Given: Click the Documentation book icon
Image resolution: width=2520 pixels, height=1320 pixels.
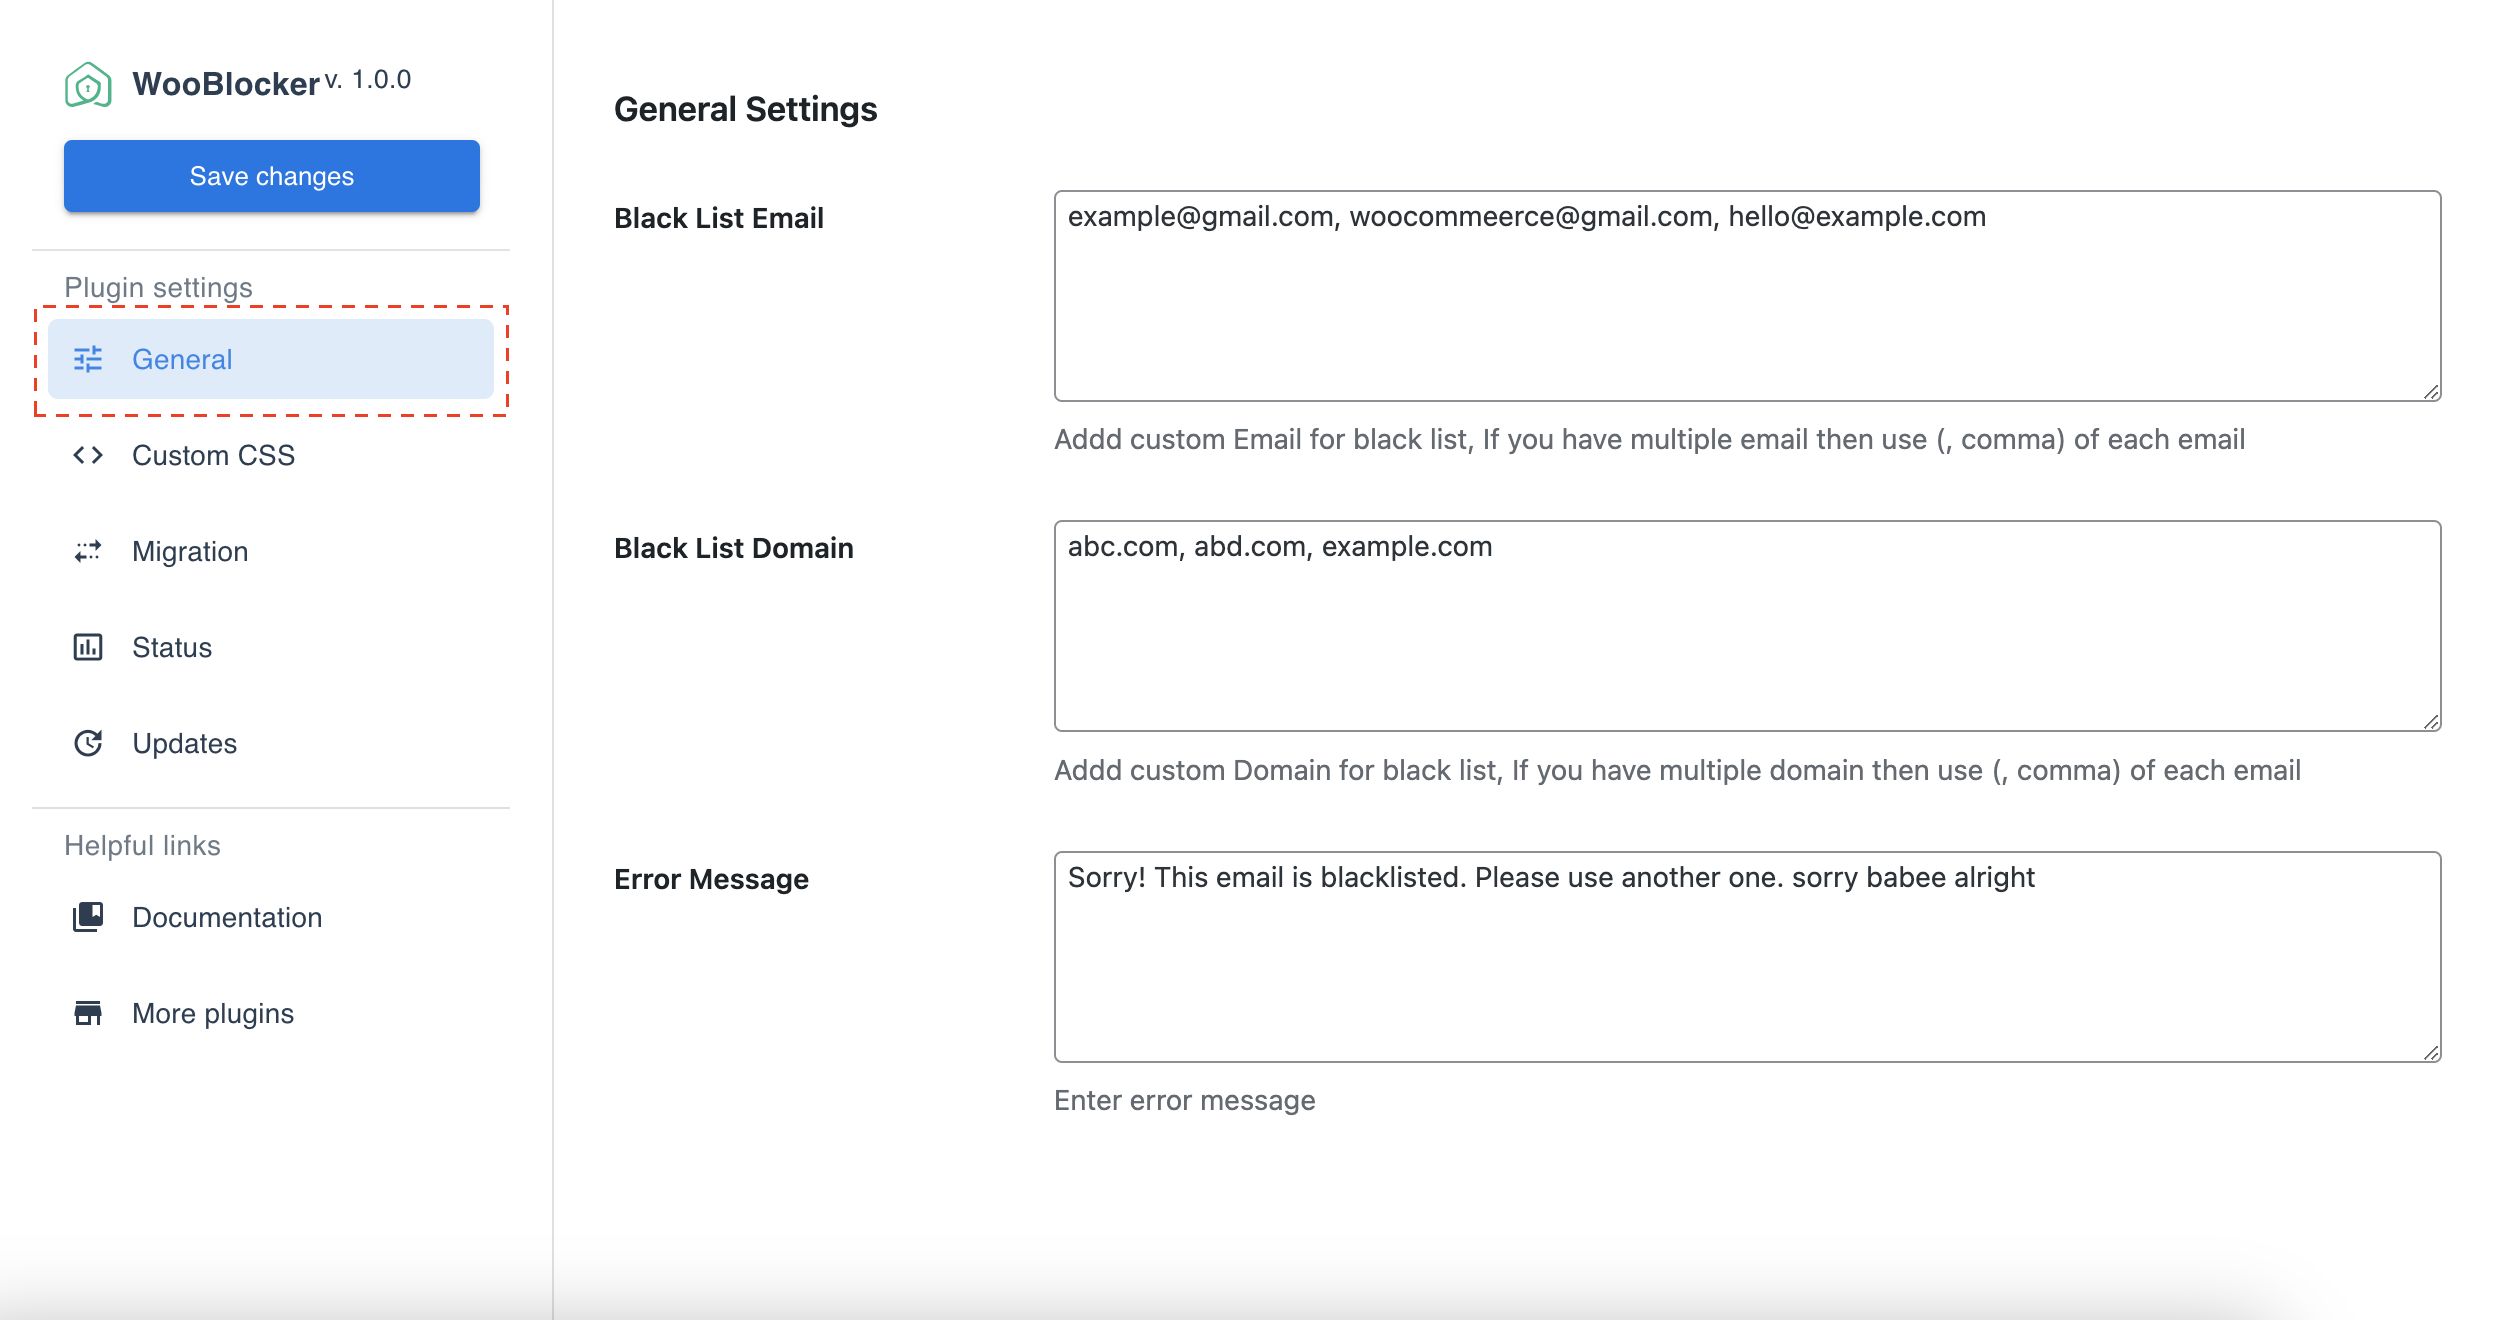Looking at the screenshot, I should coord(88,917).
